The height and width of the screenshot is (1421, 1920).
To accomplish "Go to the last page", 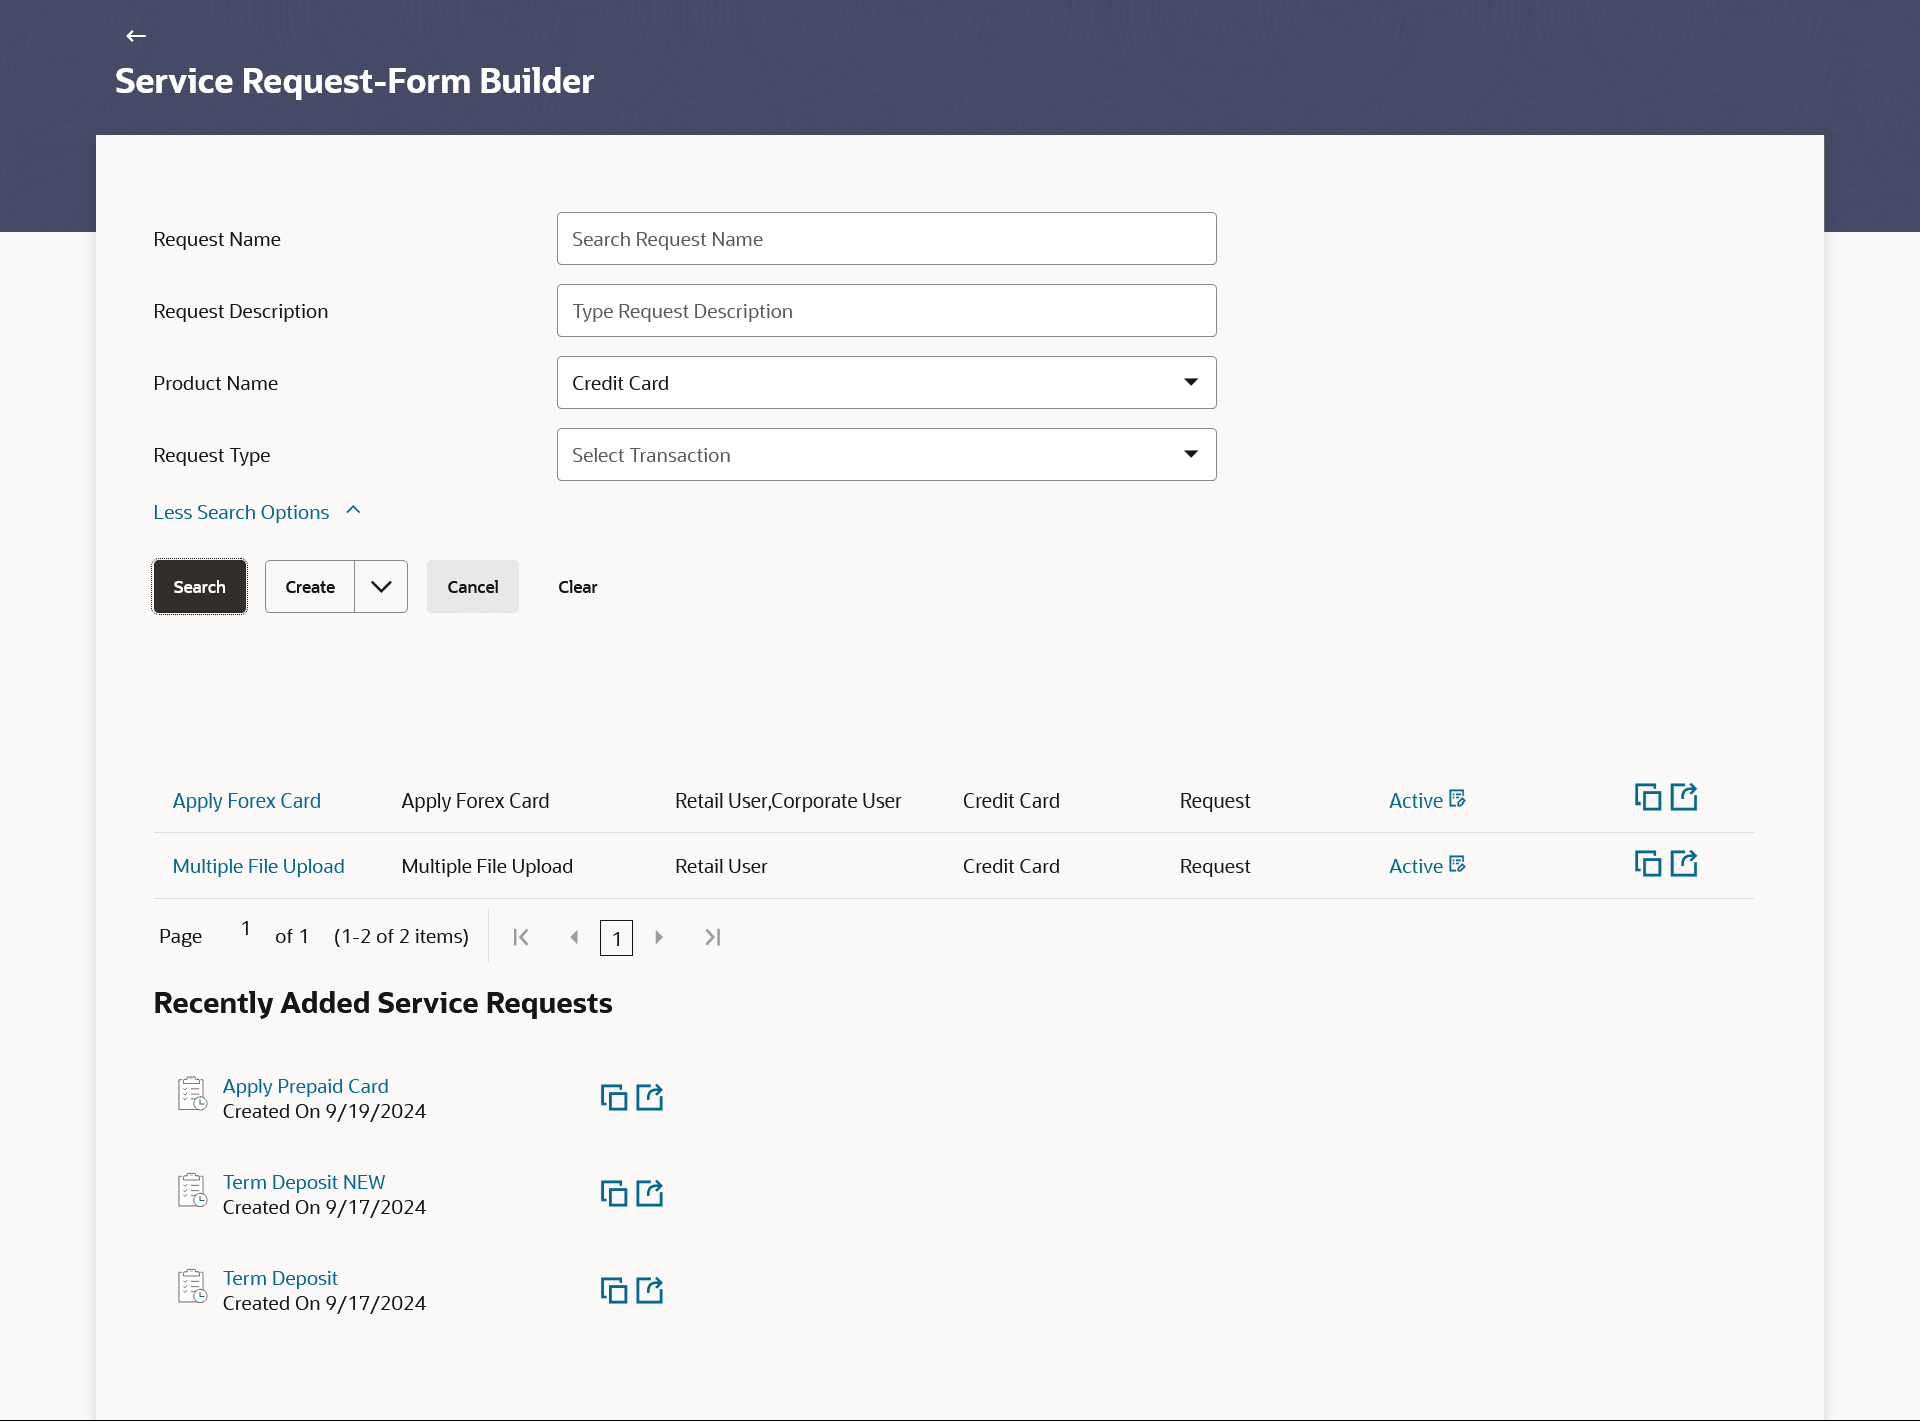I will 712,937.
